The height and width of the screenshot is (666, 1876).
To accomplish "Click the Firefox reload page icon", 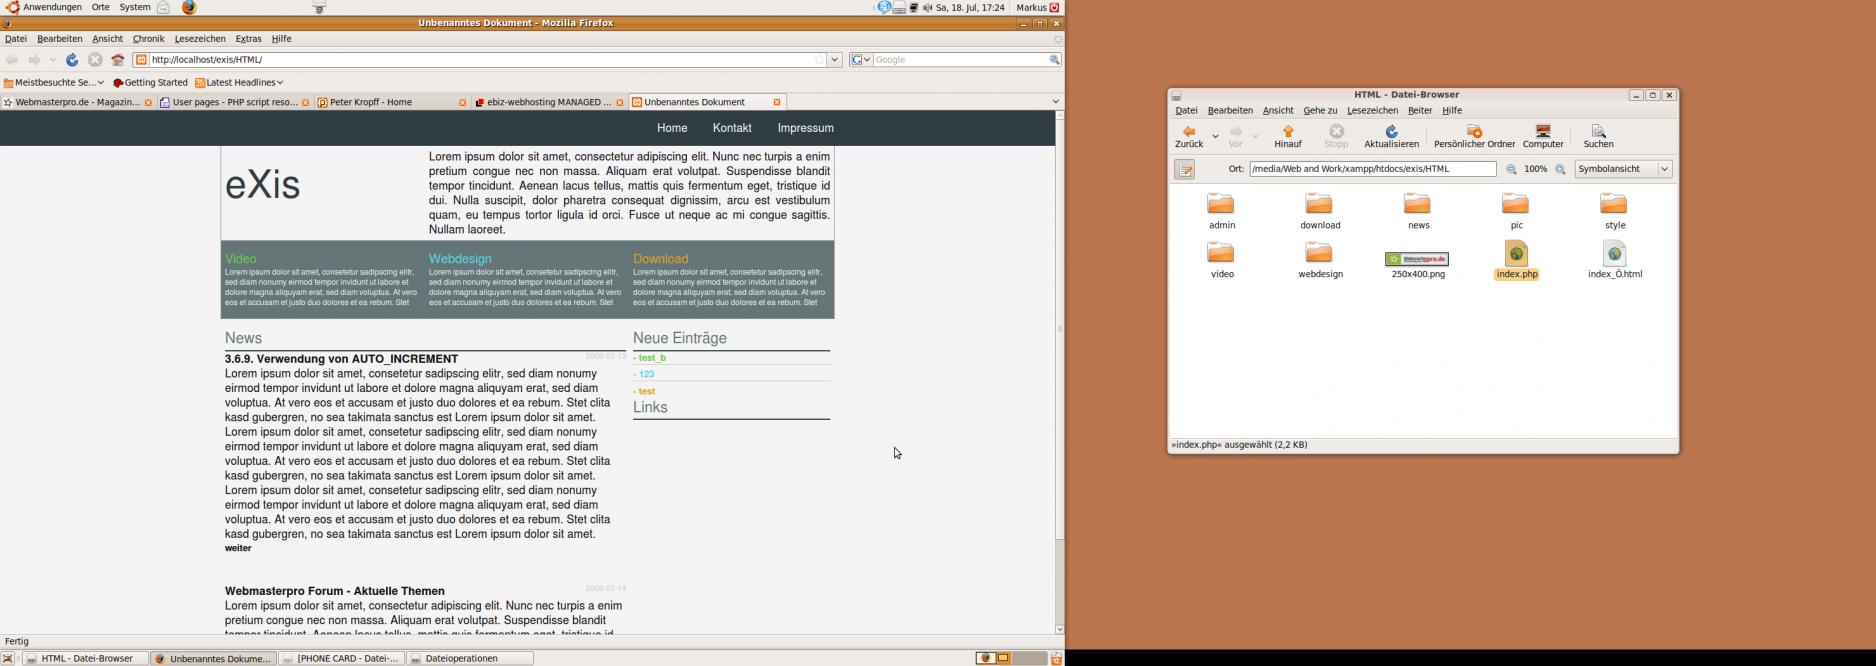I will tap(72, 60).
